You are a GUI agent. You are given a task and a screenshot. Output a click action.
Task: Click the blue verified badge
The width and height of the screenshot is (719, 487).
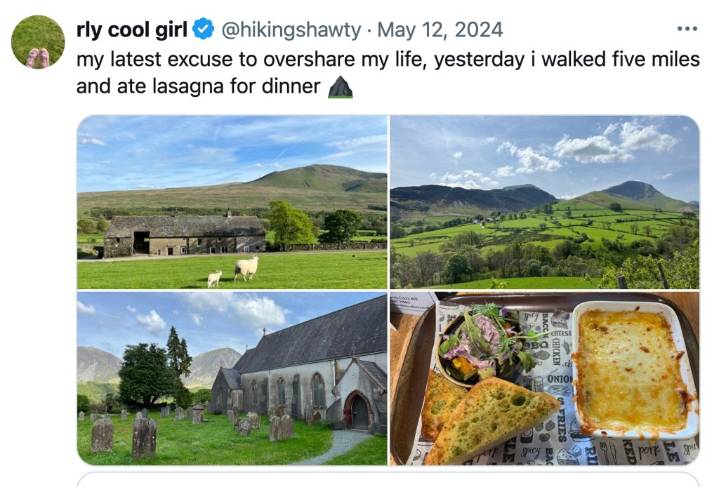pyautogui.click(x=203, y=30)
